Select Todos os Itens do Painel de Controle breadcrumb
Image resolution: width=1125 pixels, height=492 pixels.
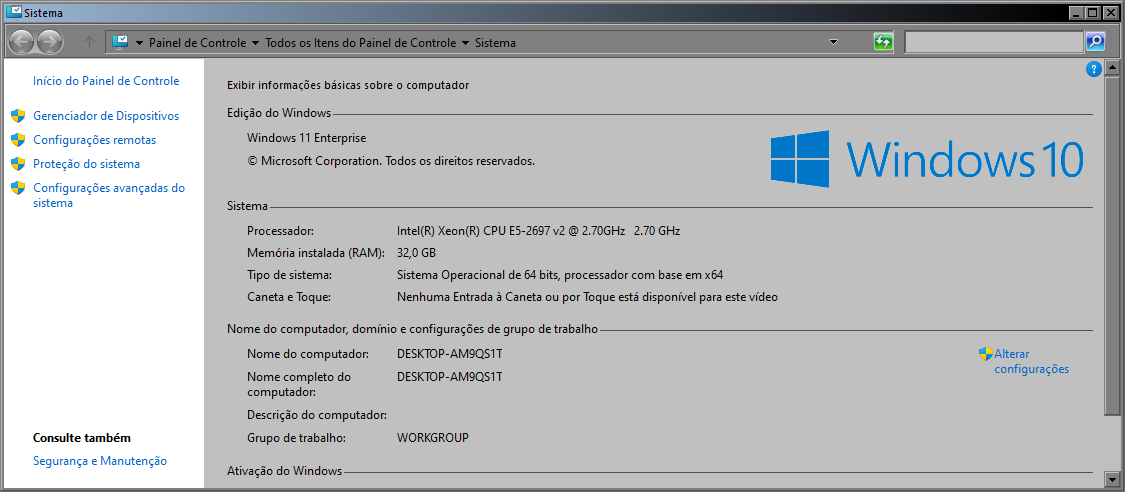click(361, 43)
